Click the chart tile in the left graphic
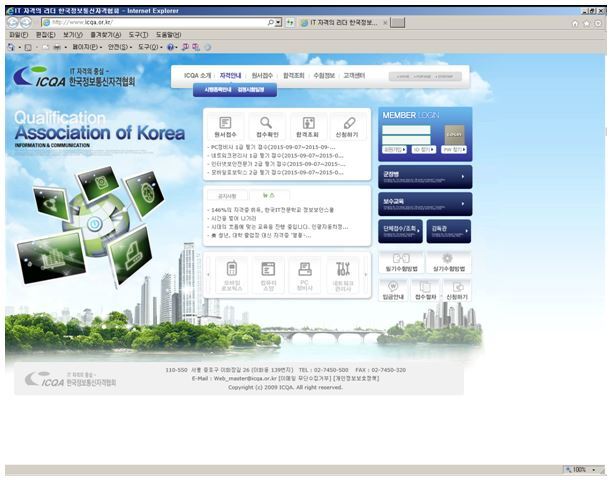Image resolution: width=610 pixels, height=480 pixels. (51, 256)
